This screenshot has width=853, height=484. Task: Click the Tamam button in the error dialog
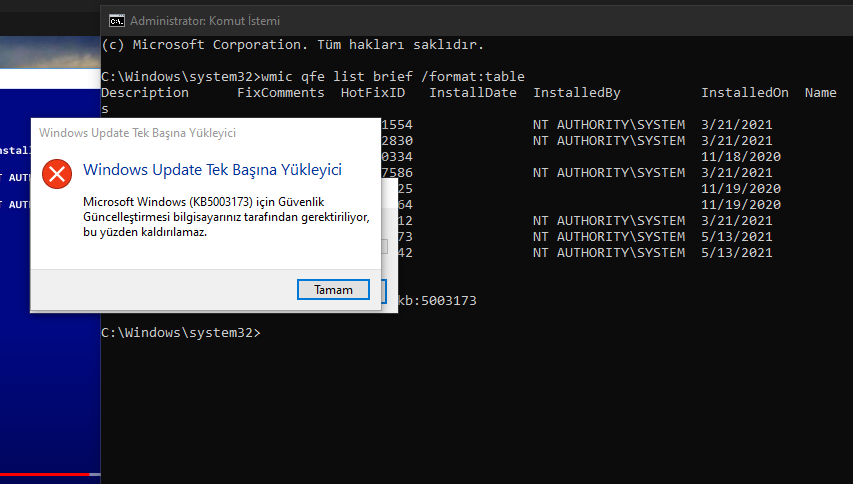tap(333, 290)
